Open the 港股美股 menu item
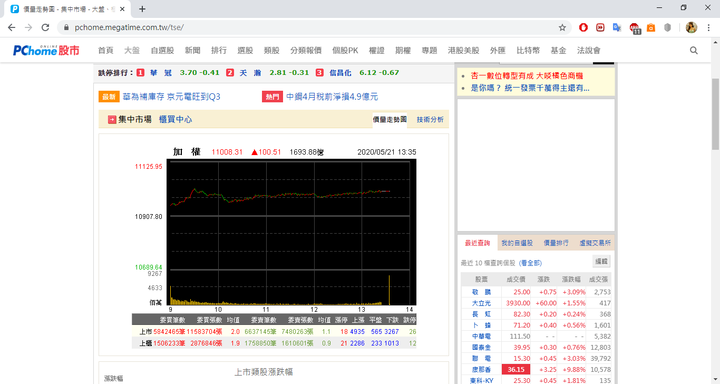Screen dimensions: 720x384 463,51
